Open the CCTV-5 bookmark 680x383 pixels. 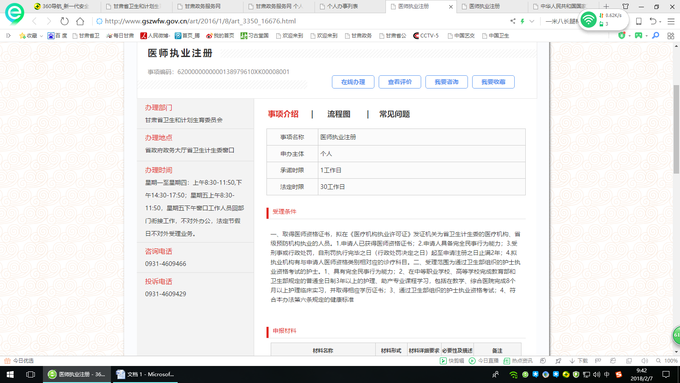426,36
